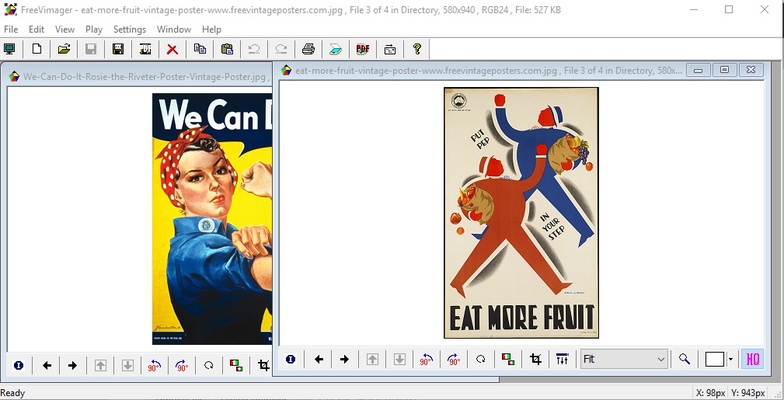The image size is (784, 400).
Task: Minimize the eat-more-fruit child window
Action: pos(698,70)
